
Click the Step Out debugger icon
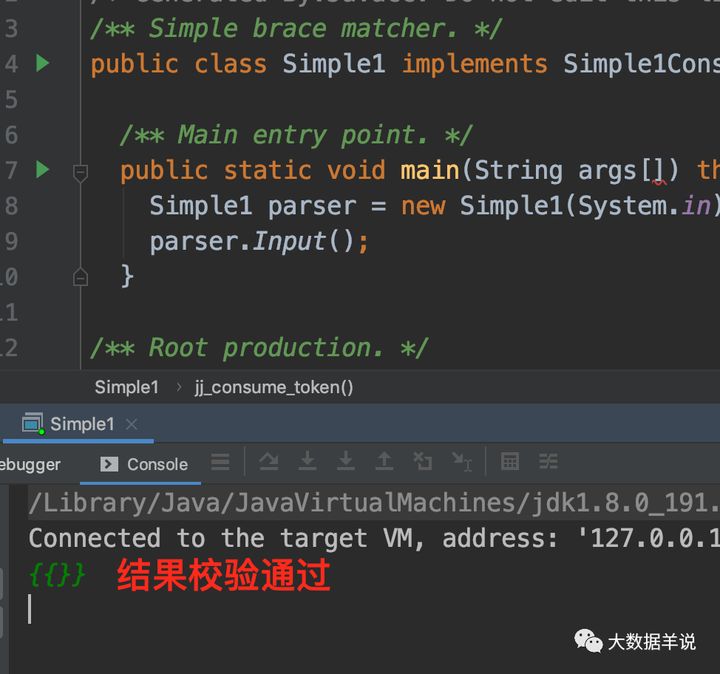[384, 461]
